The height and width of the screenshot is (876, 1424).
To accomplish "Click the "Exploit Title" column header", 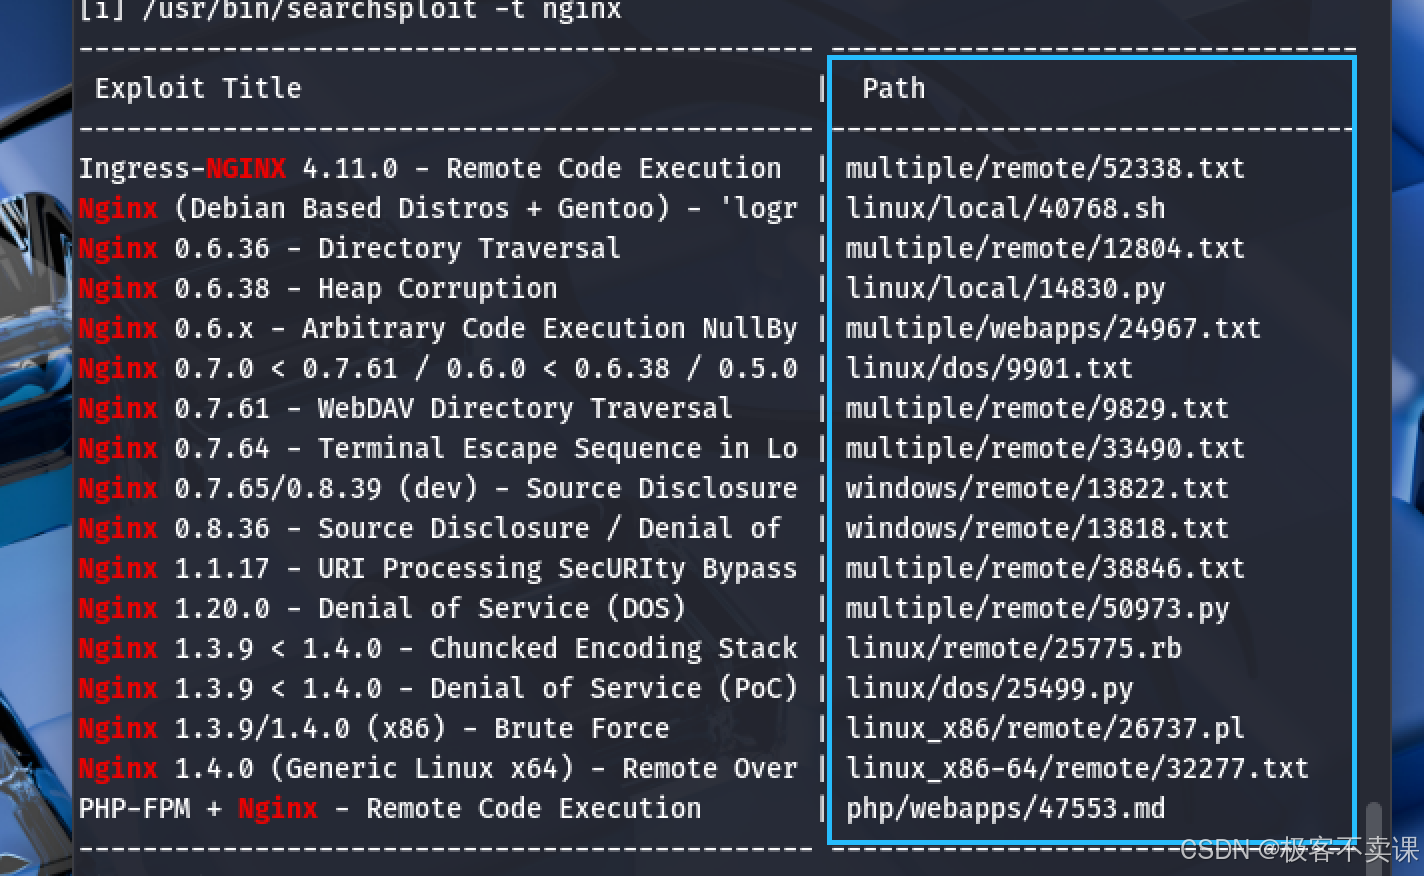I will click(x=198, y=88).
